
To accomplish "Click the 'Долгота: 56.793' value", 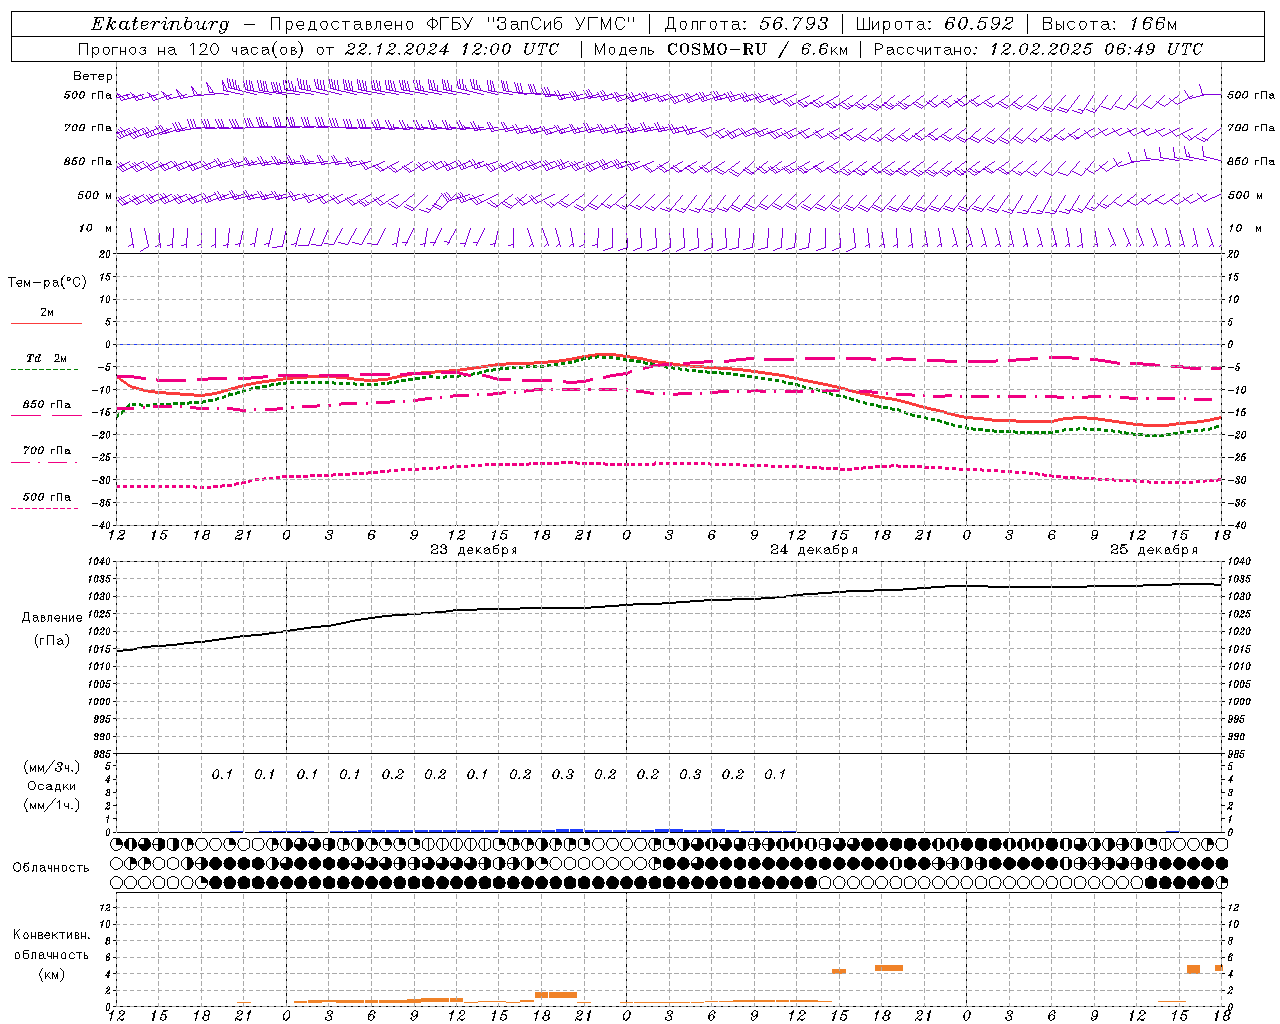I will point(745,24).
